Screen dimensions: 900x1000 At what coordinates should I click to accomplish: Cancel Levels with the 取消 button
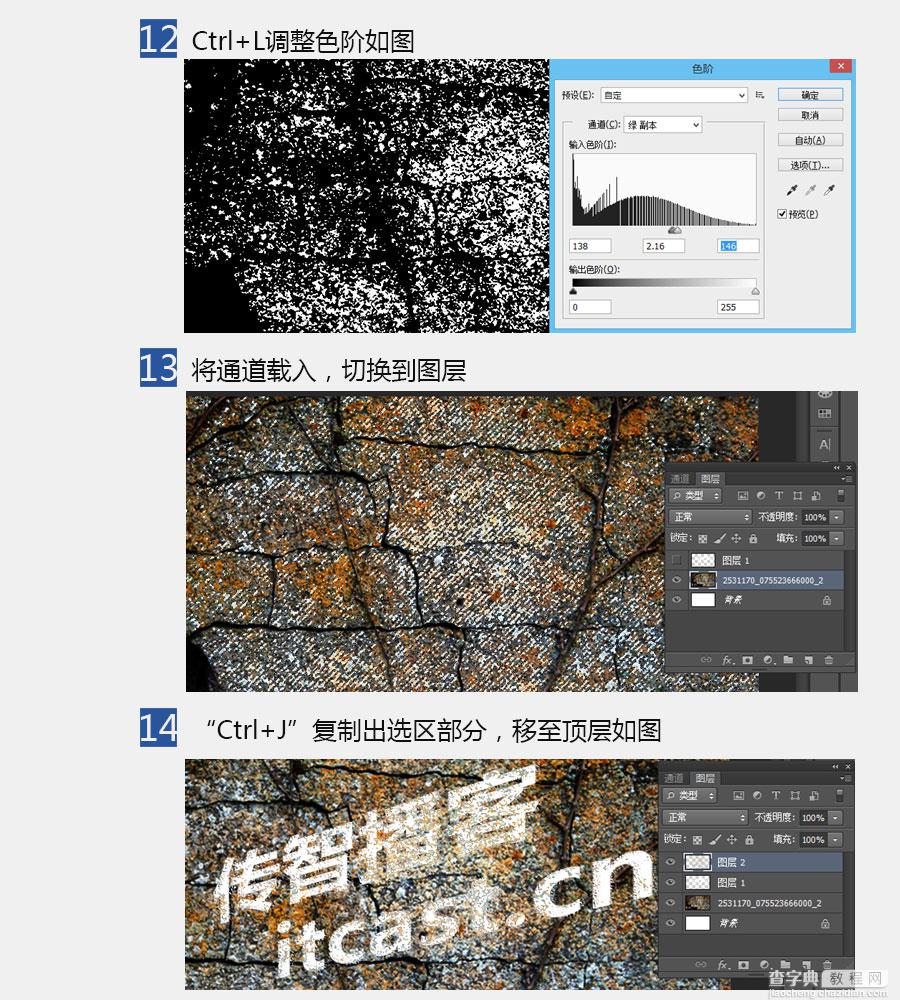pos(810,115)
